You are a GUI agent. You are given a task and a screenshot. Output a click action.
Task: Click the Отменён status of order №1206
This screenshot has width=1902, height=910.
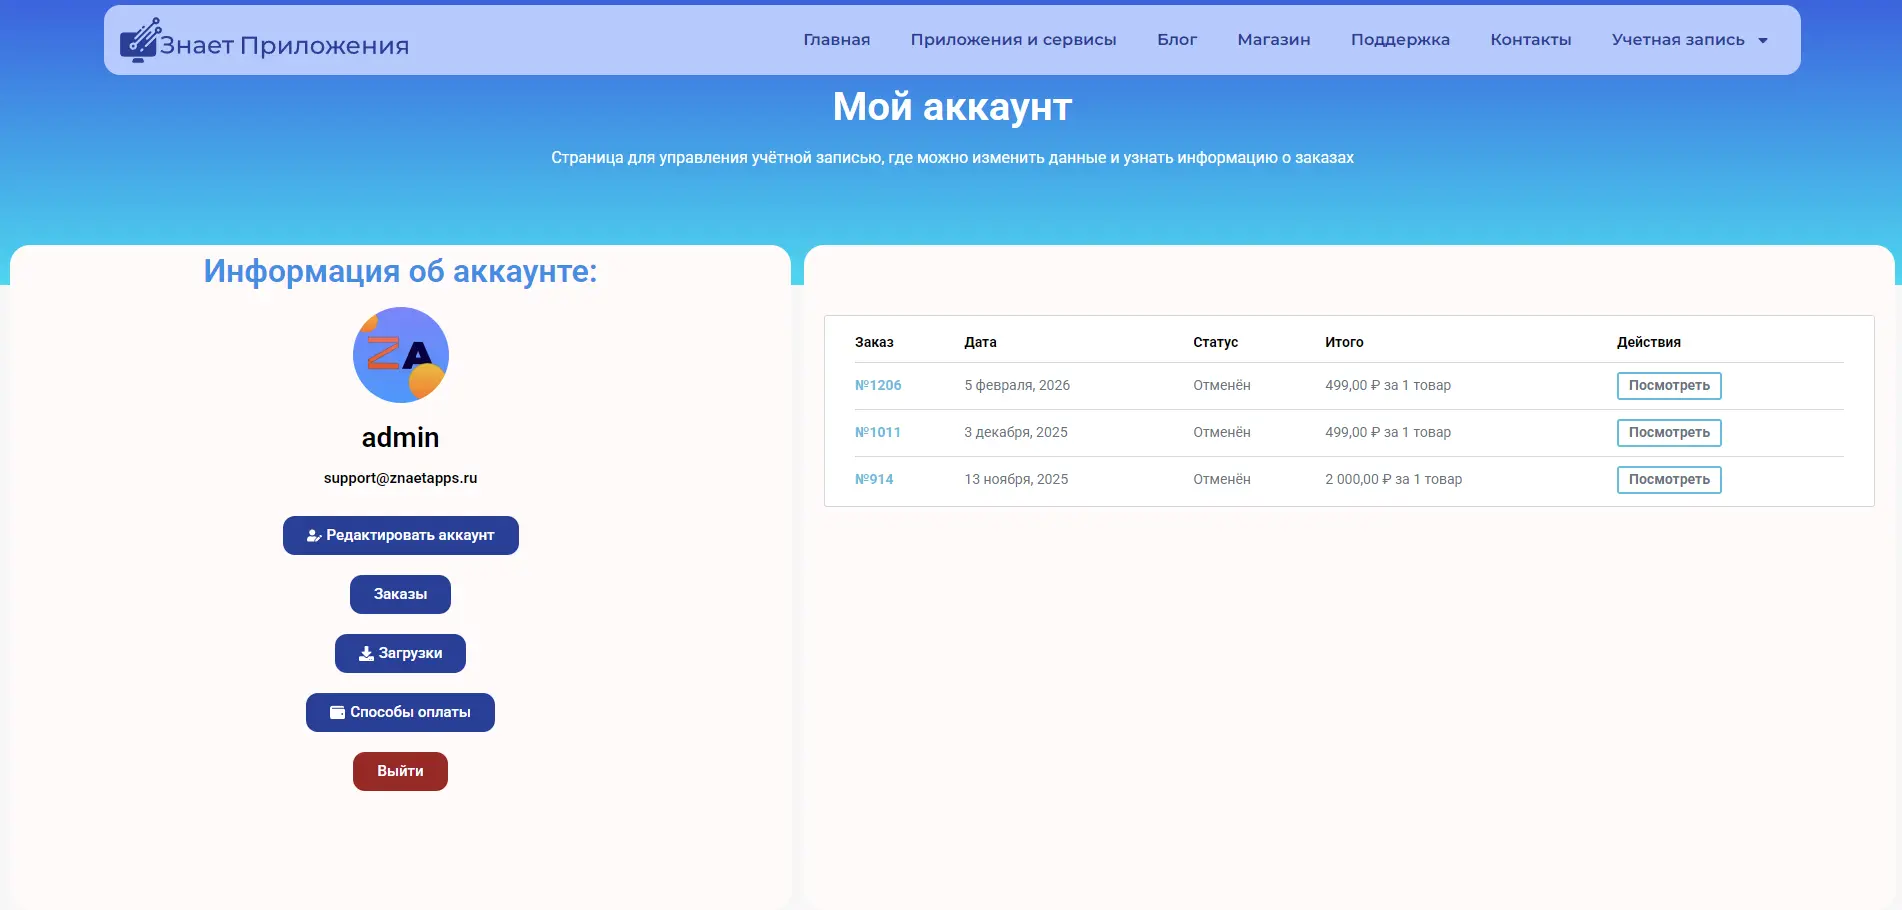point(1221,385)
